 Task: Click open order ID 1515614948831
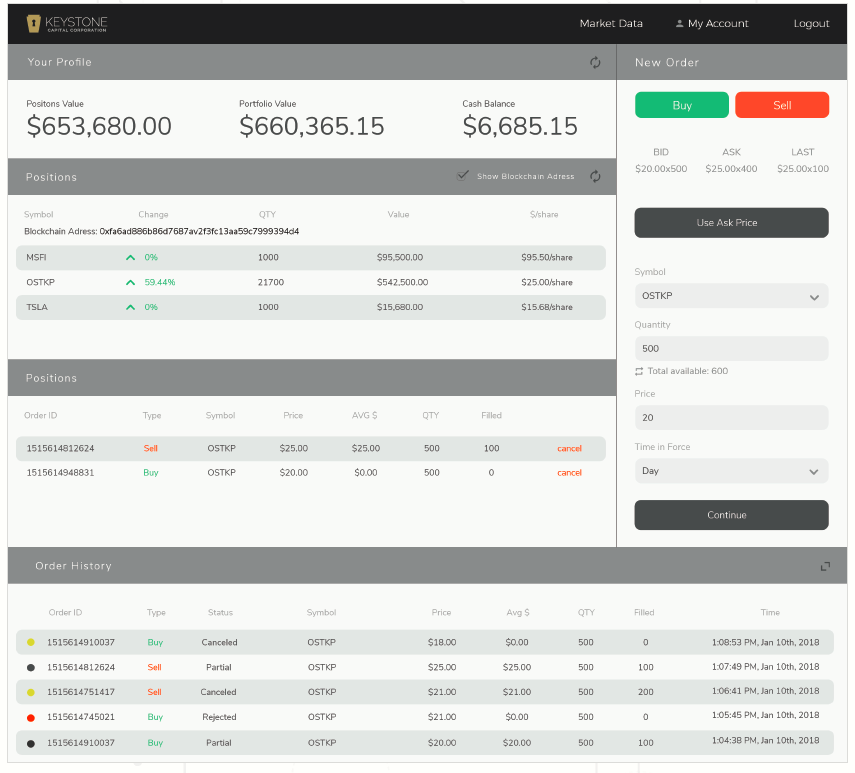click(x=61, y=473)
